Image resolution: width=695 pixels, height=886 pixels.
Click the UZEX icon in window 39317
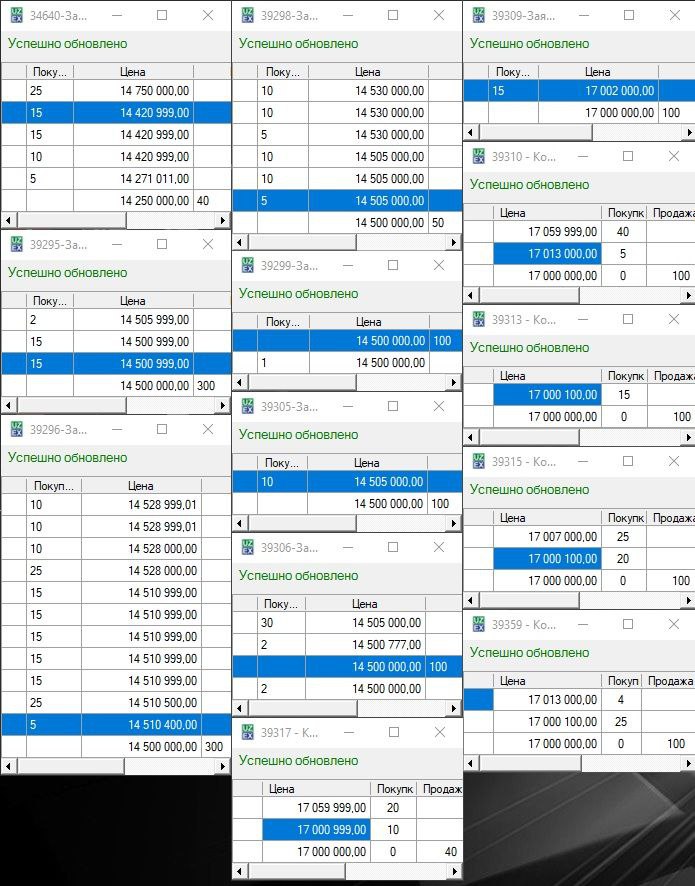[x=247, y=733]
